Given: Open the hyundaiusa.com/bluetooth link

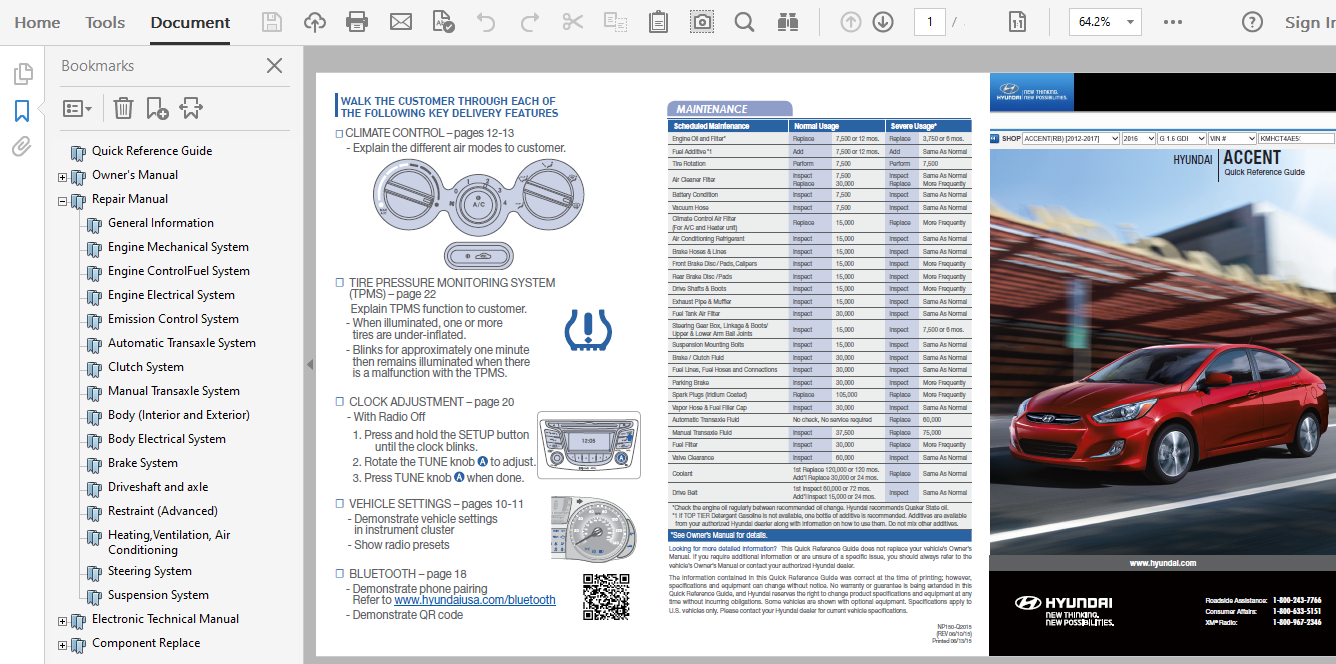Looking at the screenshot, I should pos(474,600).
